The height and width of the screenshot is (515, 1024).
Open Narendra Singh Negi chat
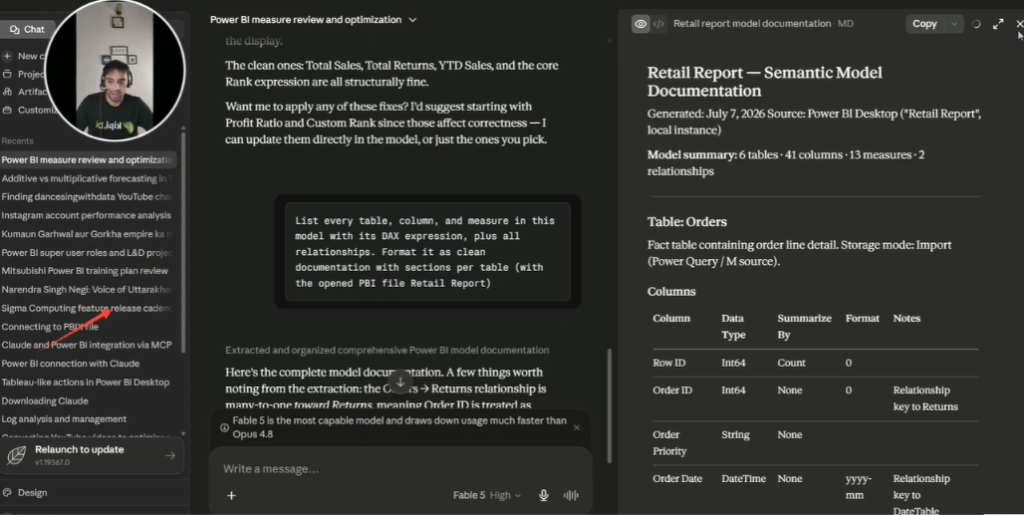88,289
